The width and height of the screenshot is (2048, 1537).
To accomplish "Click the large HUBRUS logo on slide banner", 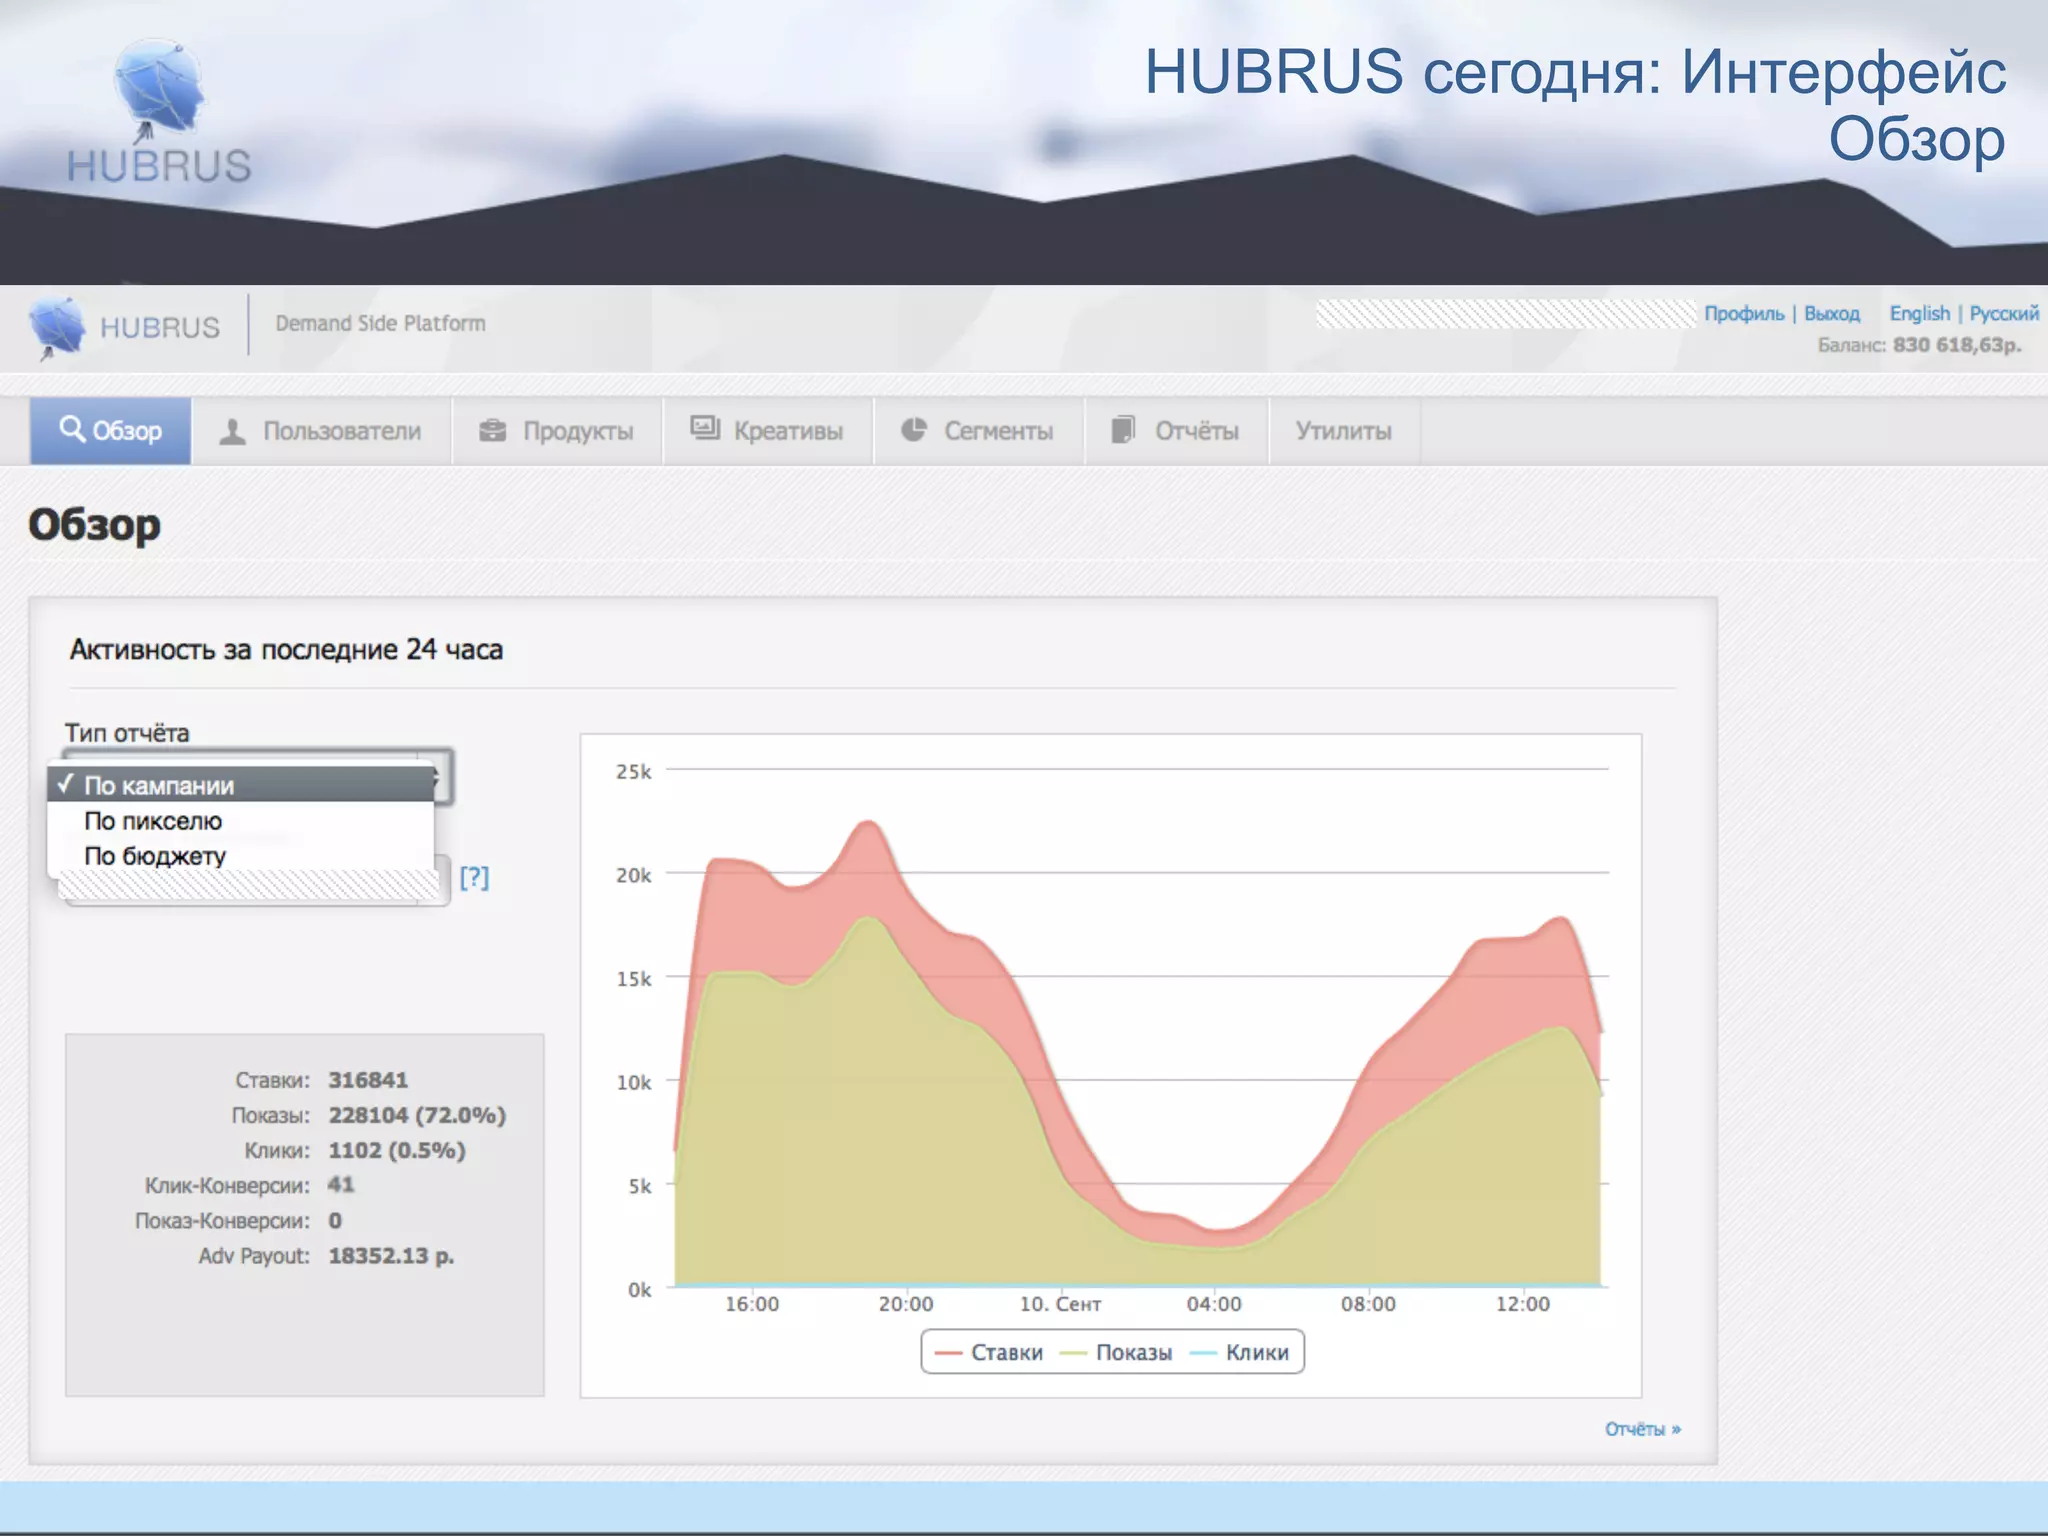I will coord(159,112).
